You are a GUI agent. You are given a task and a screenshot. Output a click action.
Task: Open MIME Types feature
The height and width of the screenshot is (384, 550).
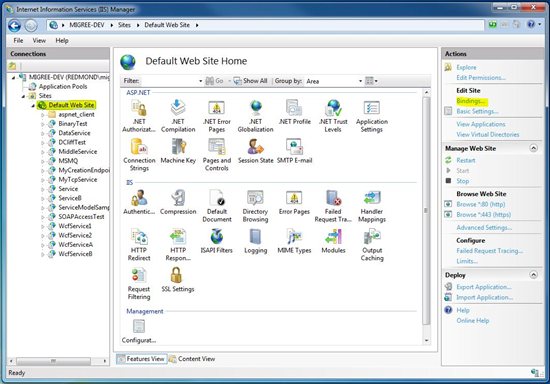pos(294,241)
